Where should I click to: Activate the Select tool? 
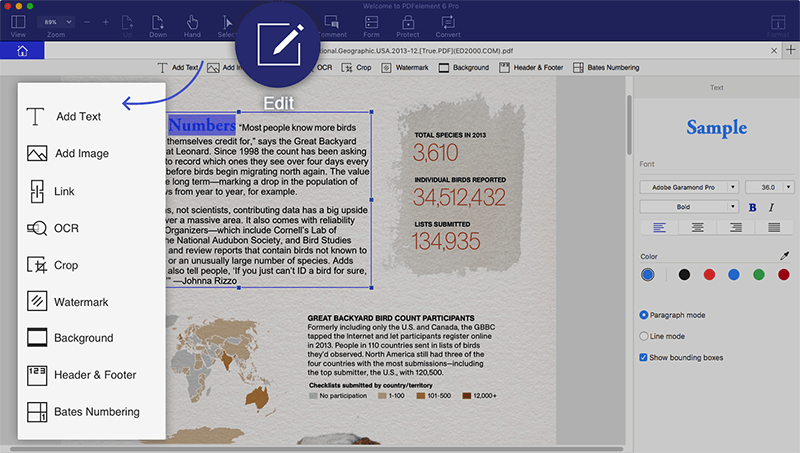tap(227, 26)
